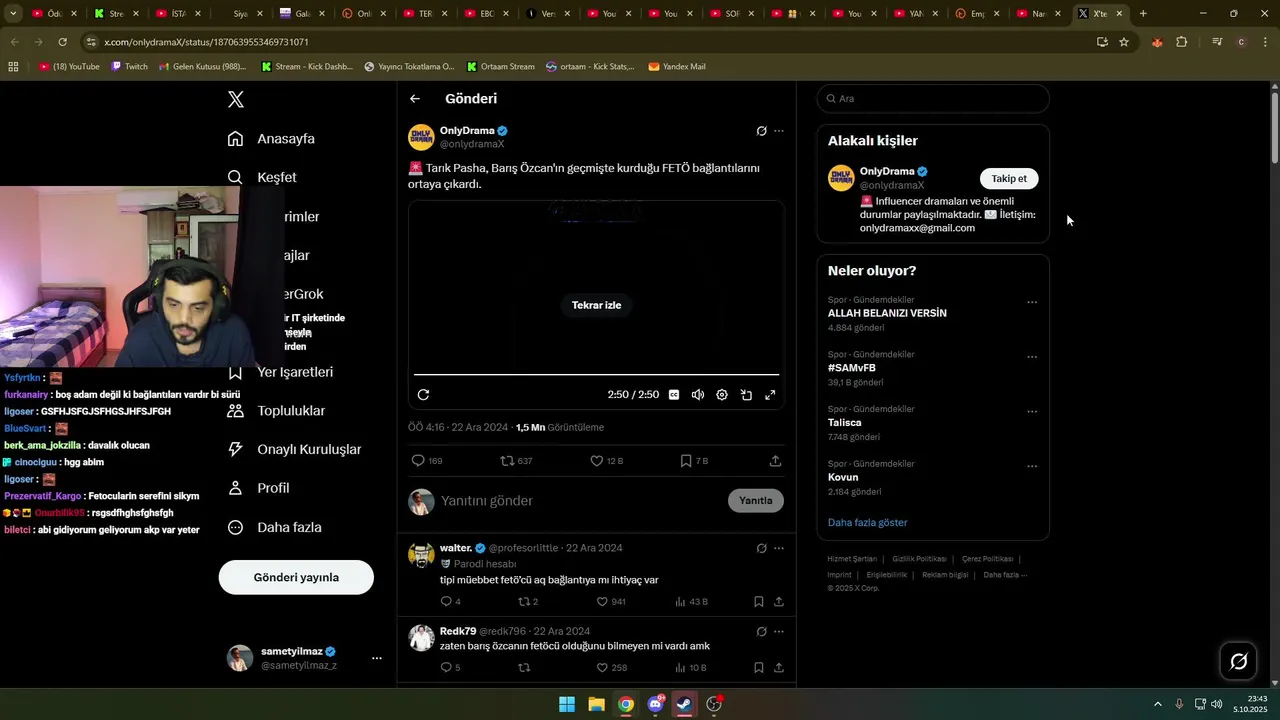
Task: Click the Yanıtını gönder reply field
Action: pos(580,501)
